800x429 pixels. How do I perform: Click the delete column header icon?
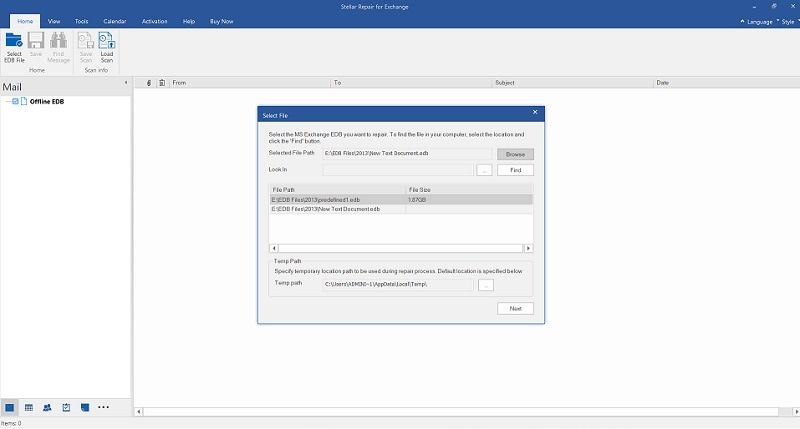click(162, 83)
